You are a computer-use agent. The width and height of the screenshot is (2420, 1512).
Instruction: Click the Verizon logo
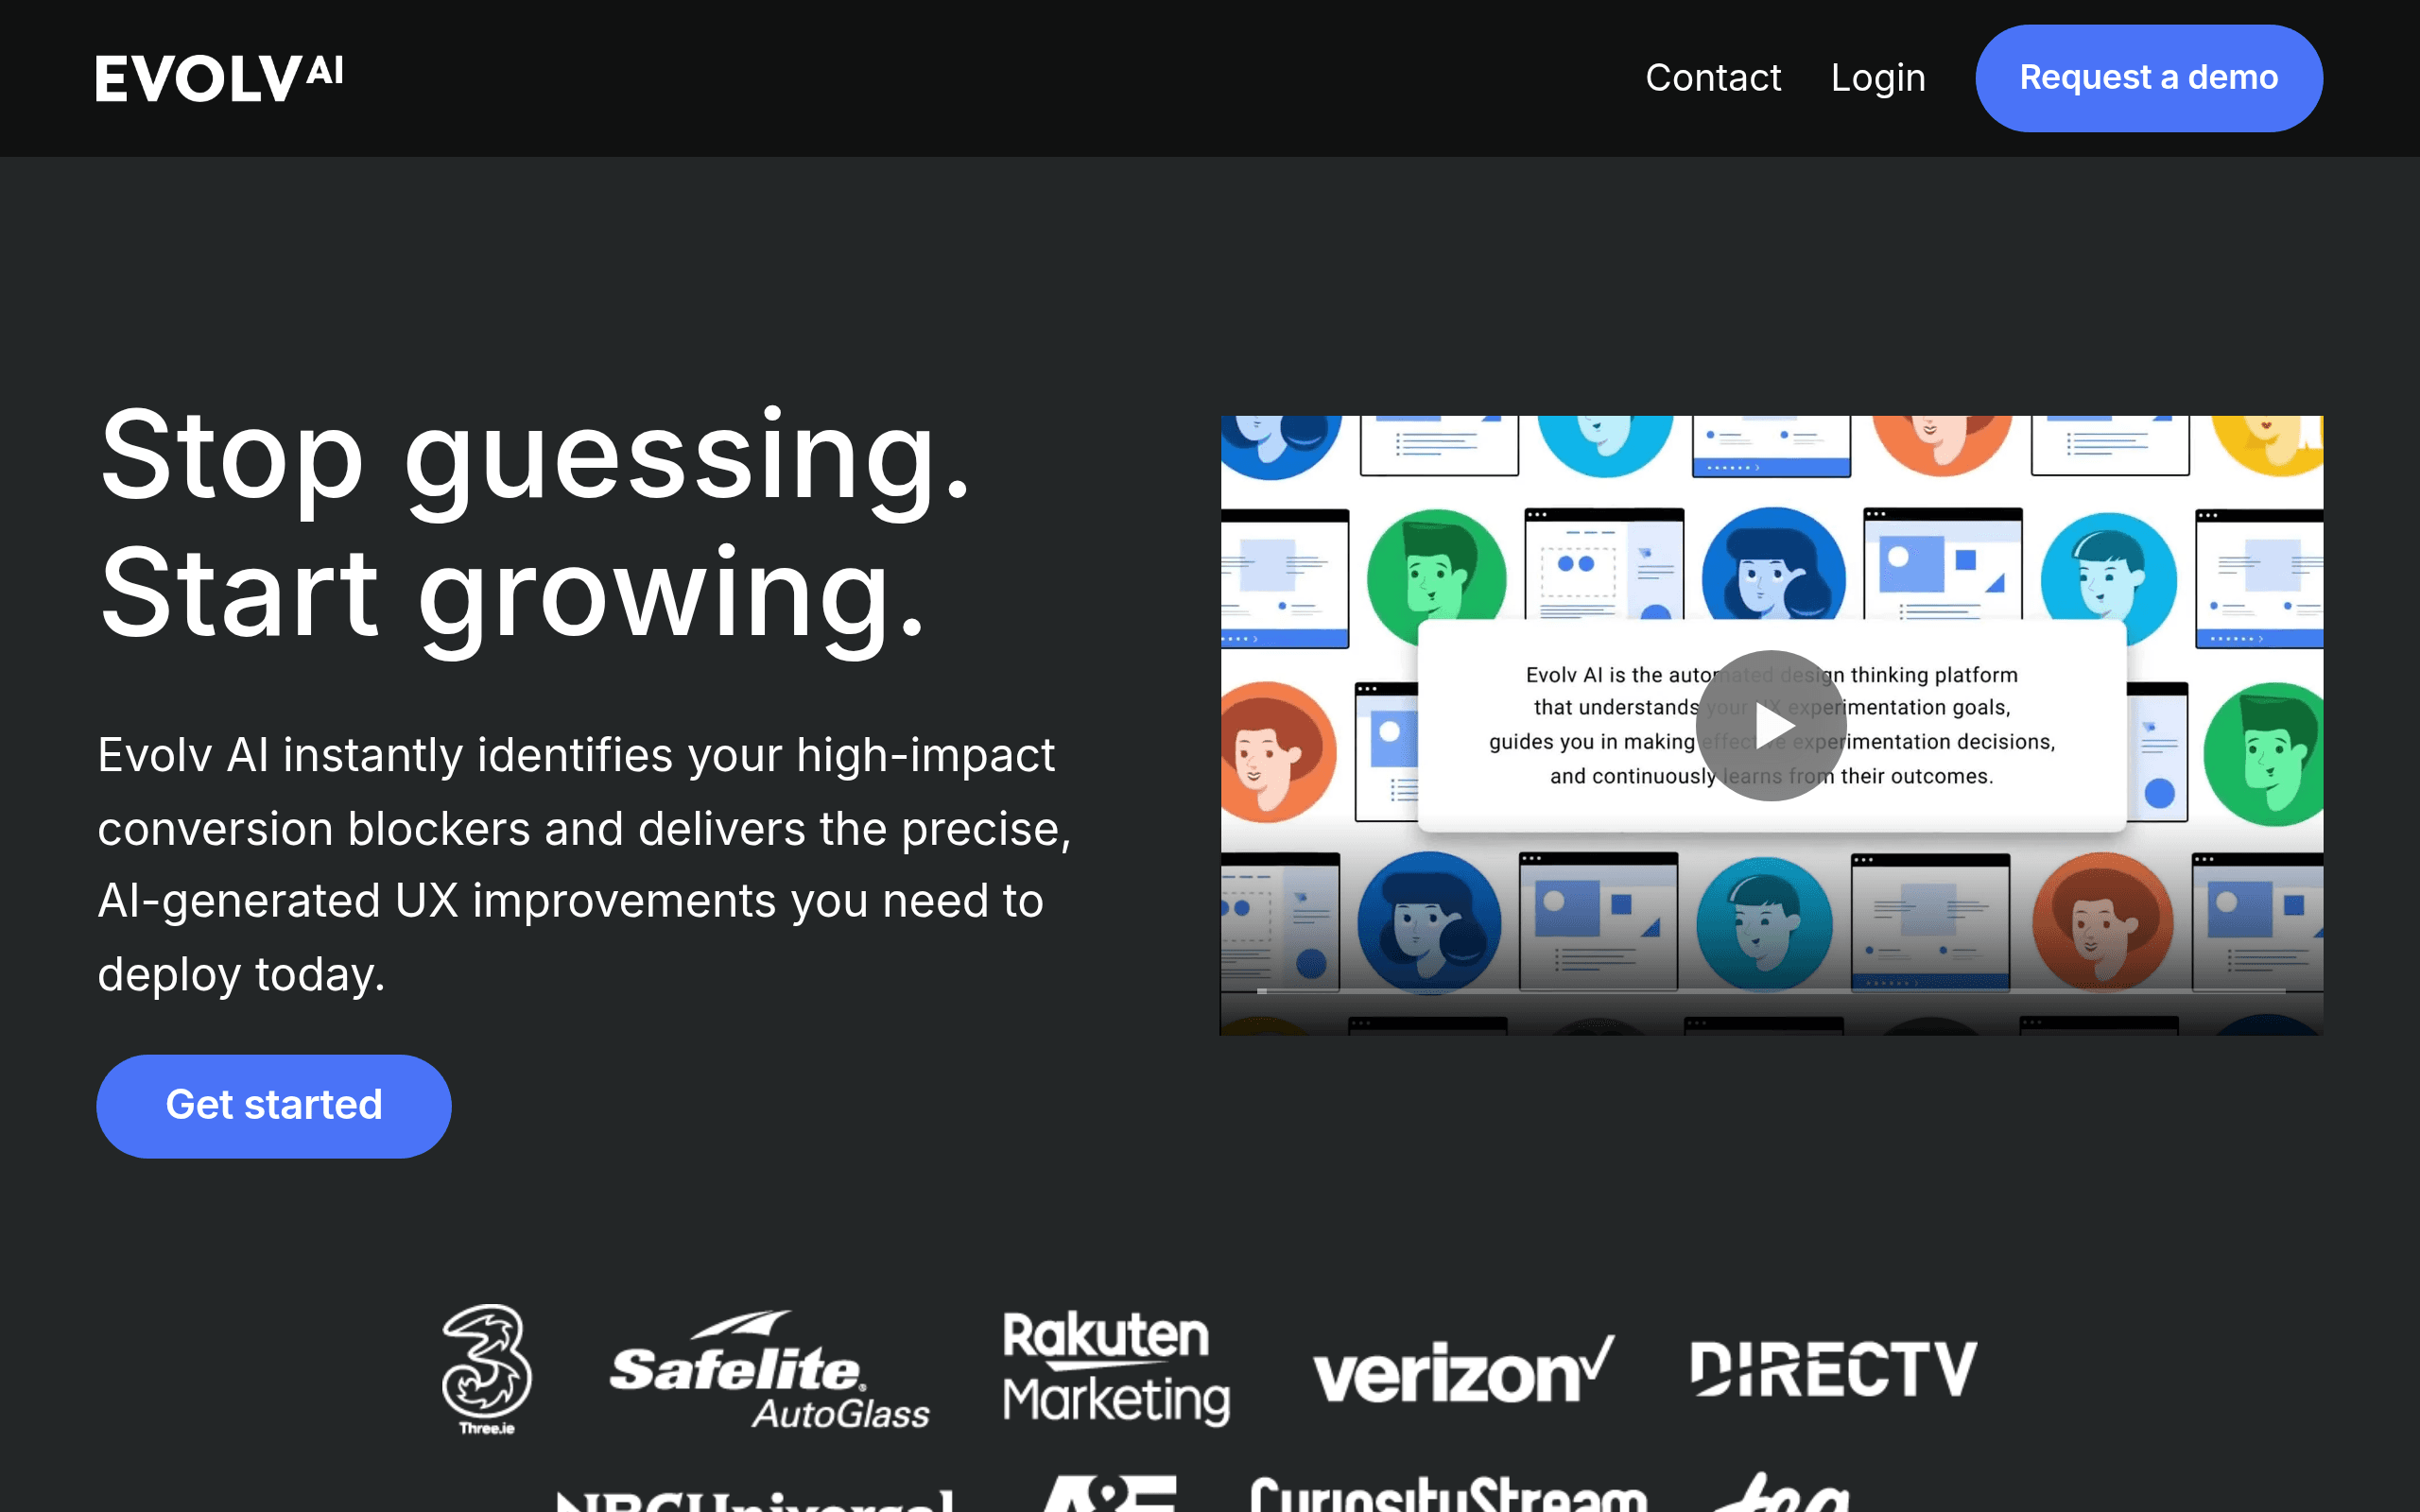click(x=1463, y=1370)
